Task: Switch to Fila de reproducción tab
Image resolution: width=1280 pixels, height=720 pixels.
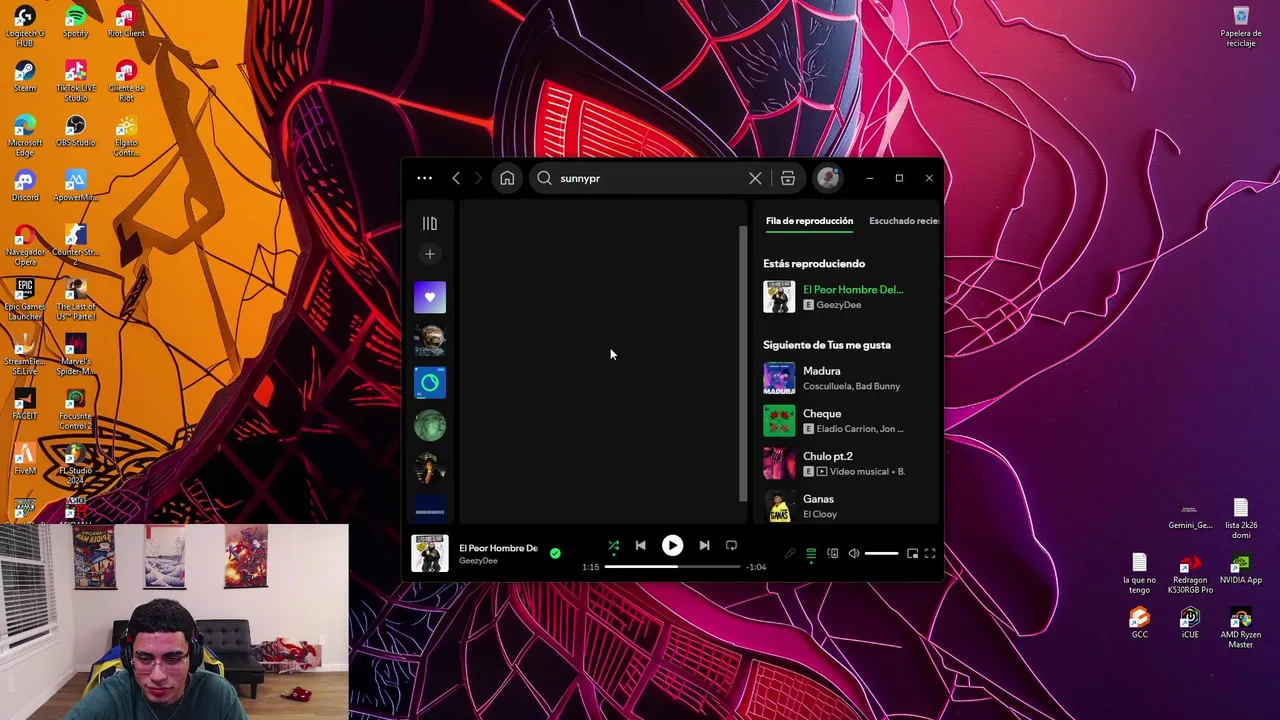Action: click(x=809, y=221)
